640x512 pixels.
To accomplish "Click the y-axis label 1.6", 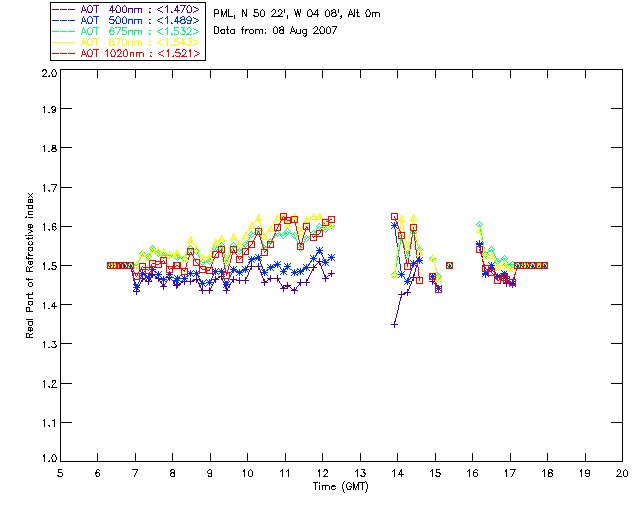I will [x=49, y=227].
